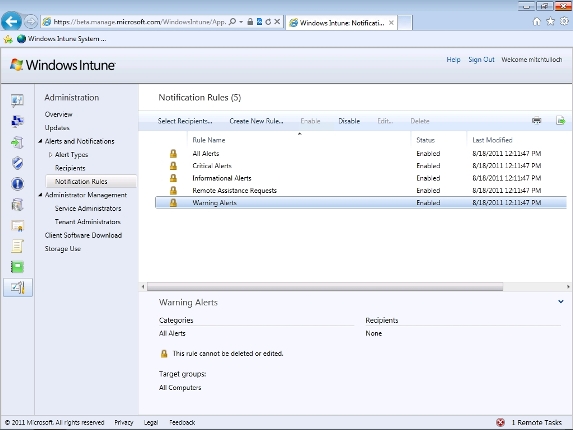The height and width of the screenshot is (430, 573).
Task: Open the Alerts workspace icon
Action: coord(17,184)
